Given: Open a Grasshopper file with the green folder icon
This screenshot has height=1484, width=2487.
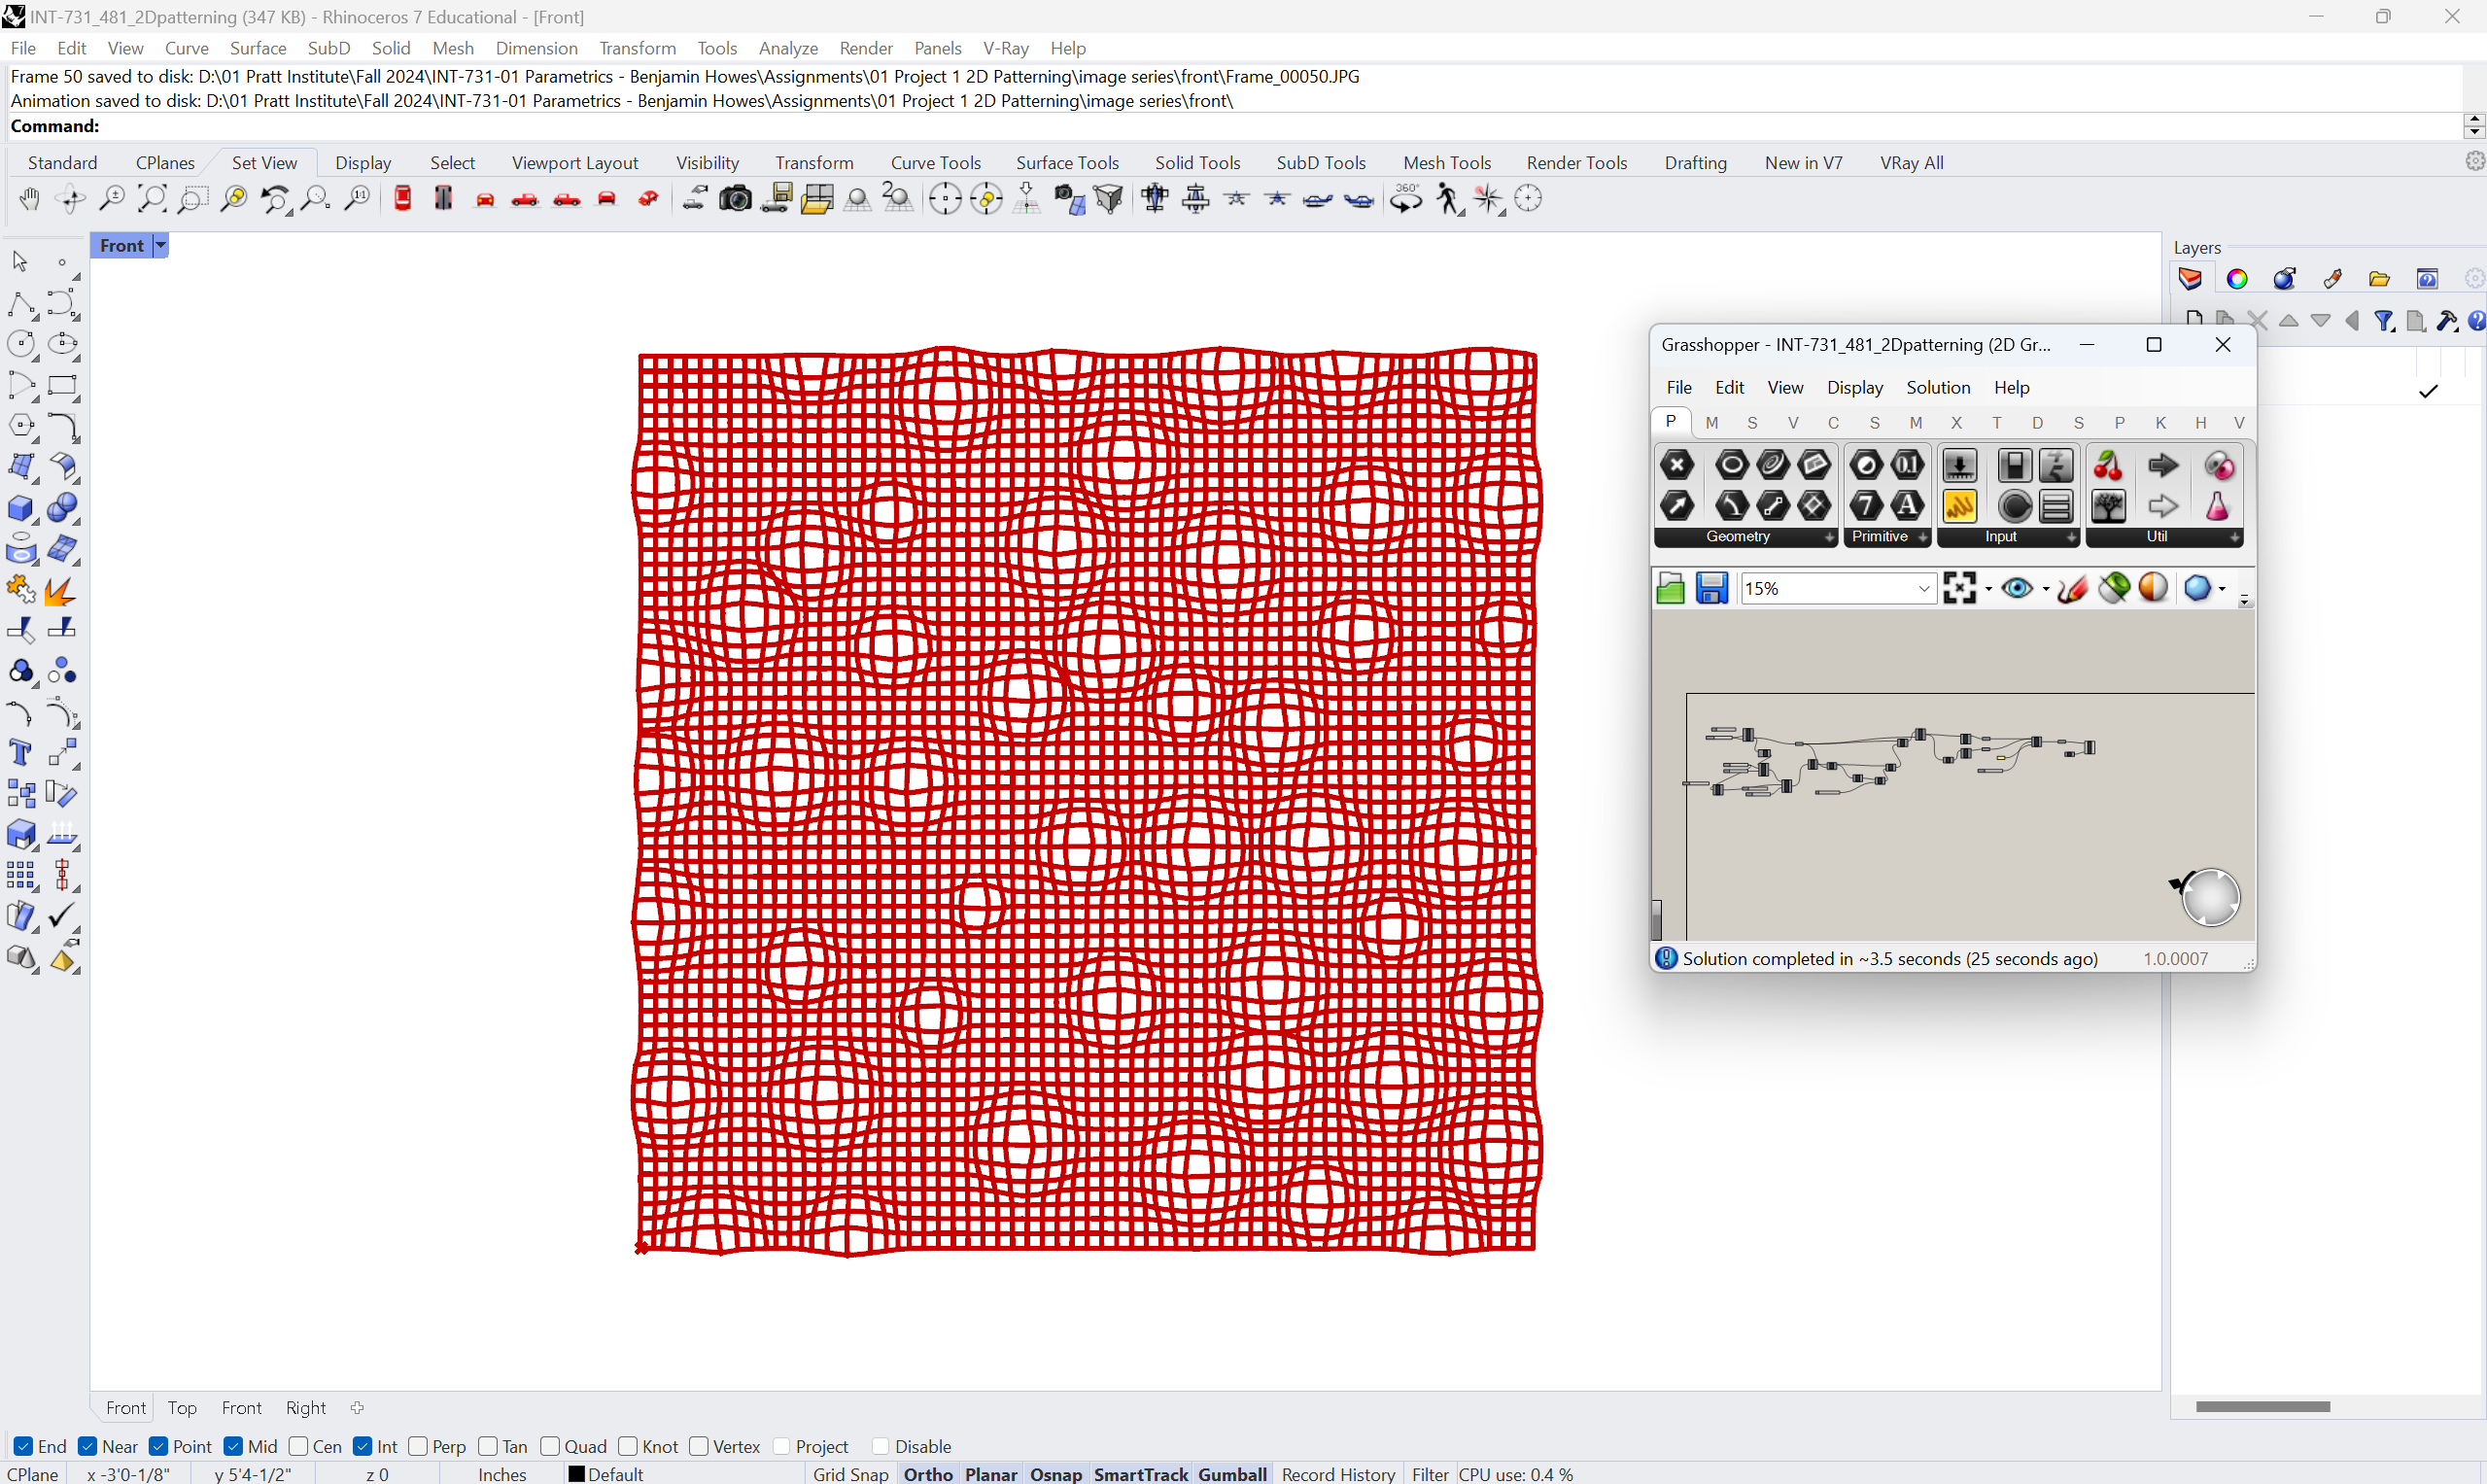Looking at the screenshot, I should coord(1670,588).
